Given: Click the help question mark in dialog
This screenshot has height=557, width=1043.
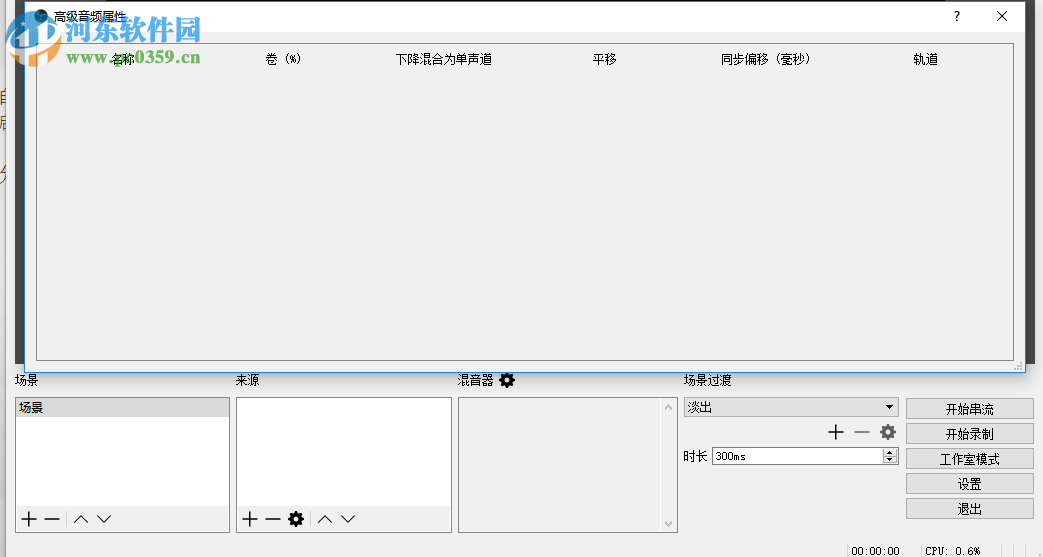Looking at the screenshot, I should coord(957,16).
